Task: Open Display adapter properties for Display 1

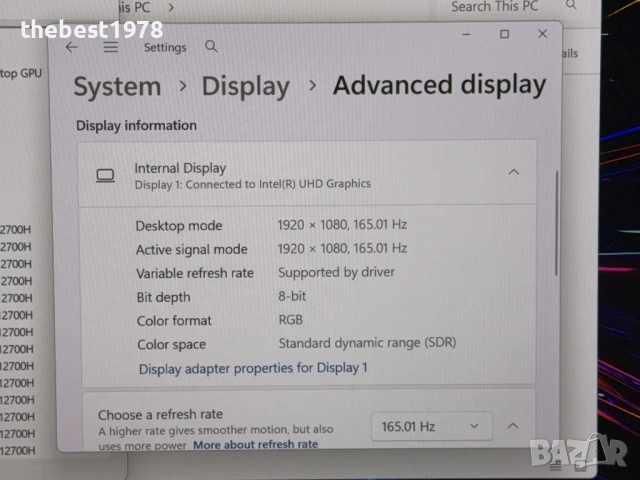Action: click(x=253, y=368)
